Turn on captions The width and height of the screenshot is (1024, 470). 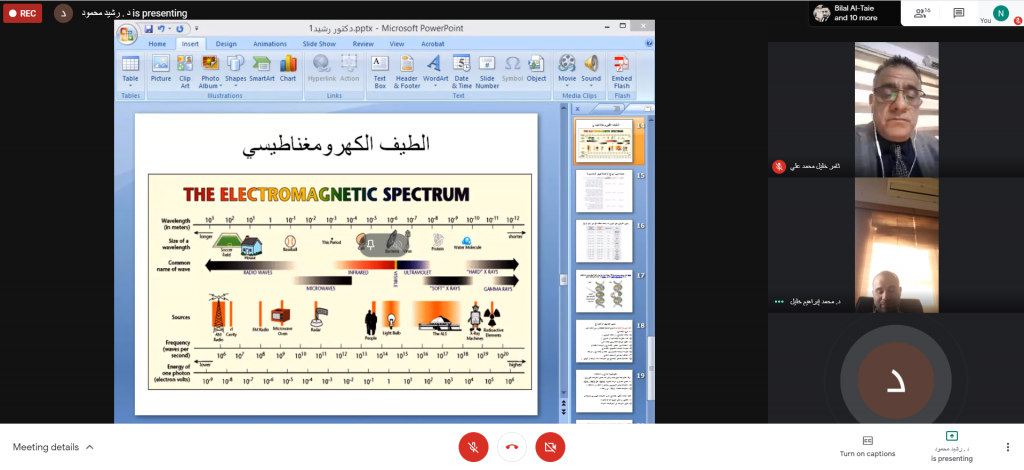pyautogui.click(x=868, y=446)
